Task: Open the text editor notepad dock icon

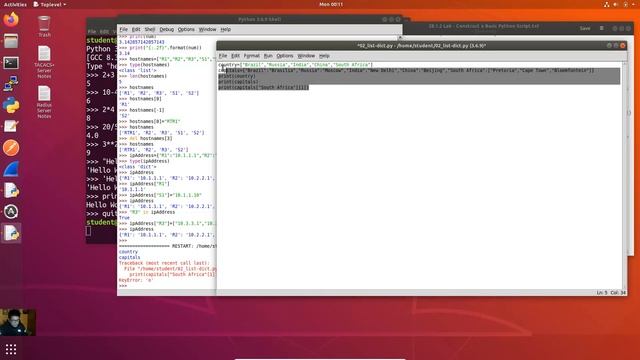Action: click(11, 127)
